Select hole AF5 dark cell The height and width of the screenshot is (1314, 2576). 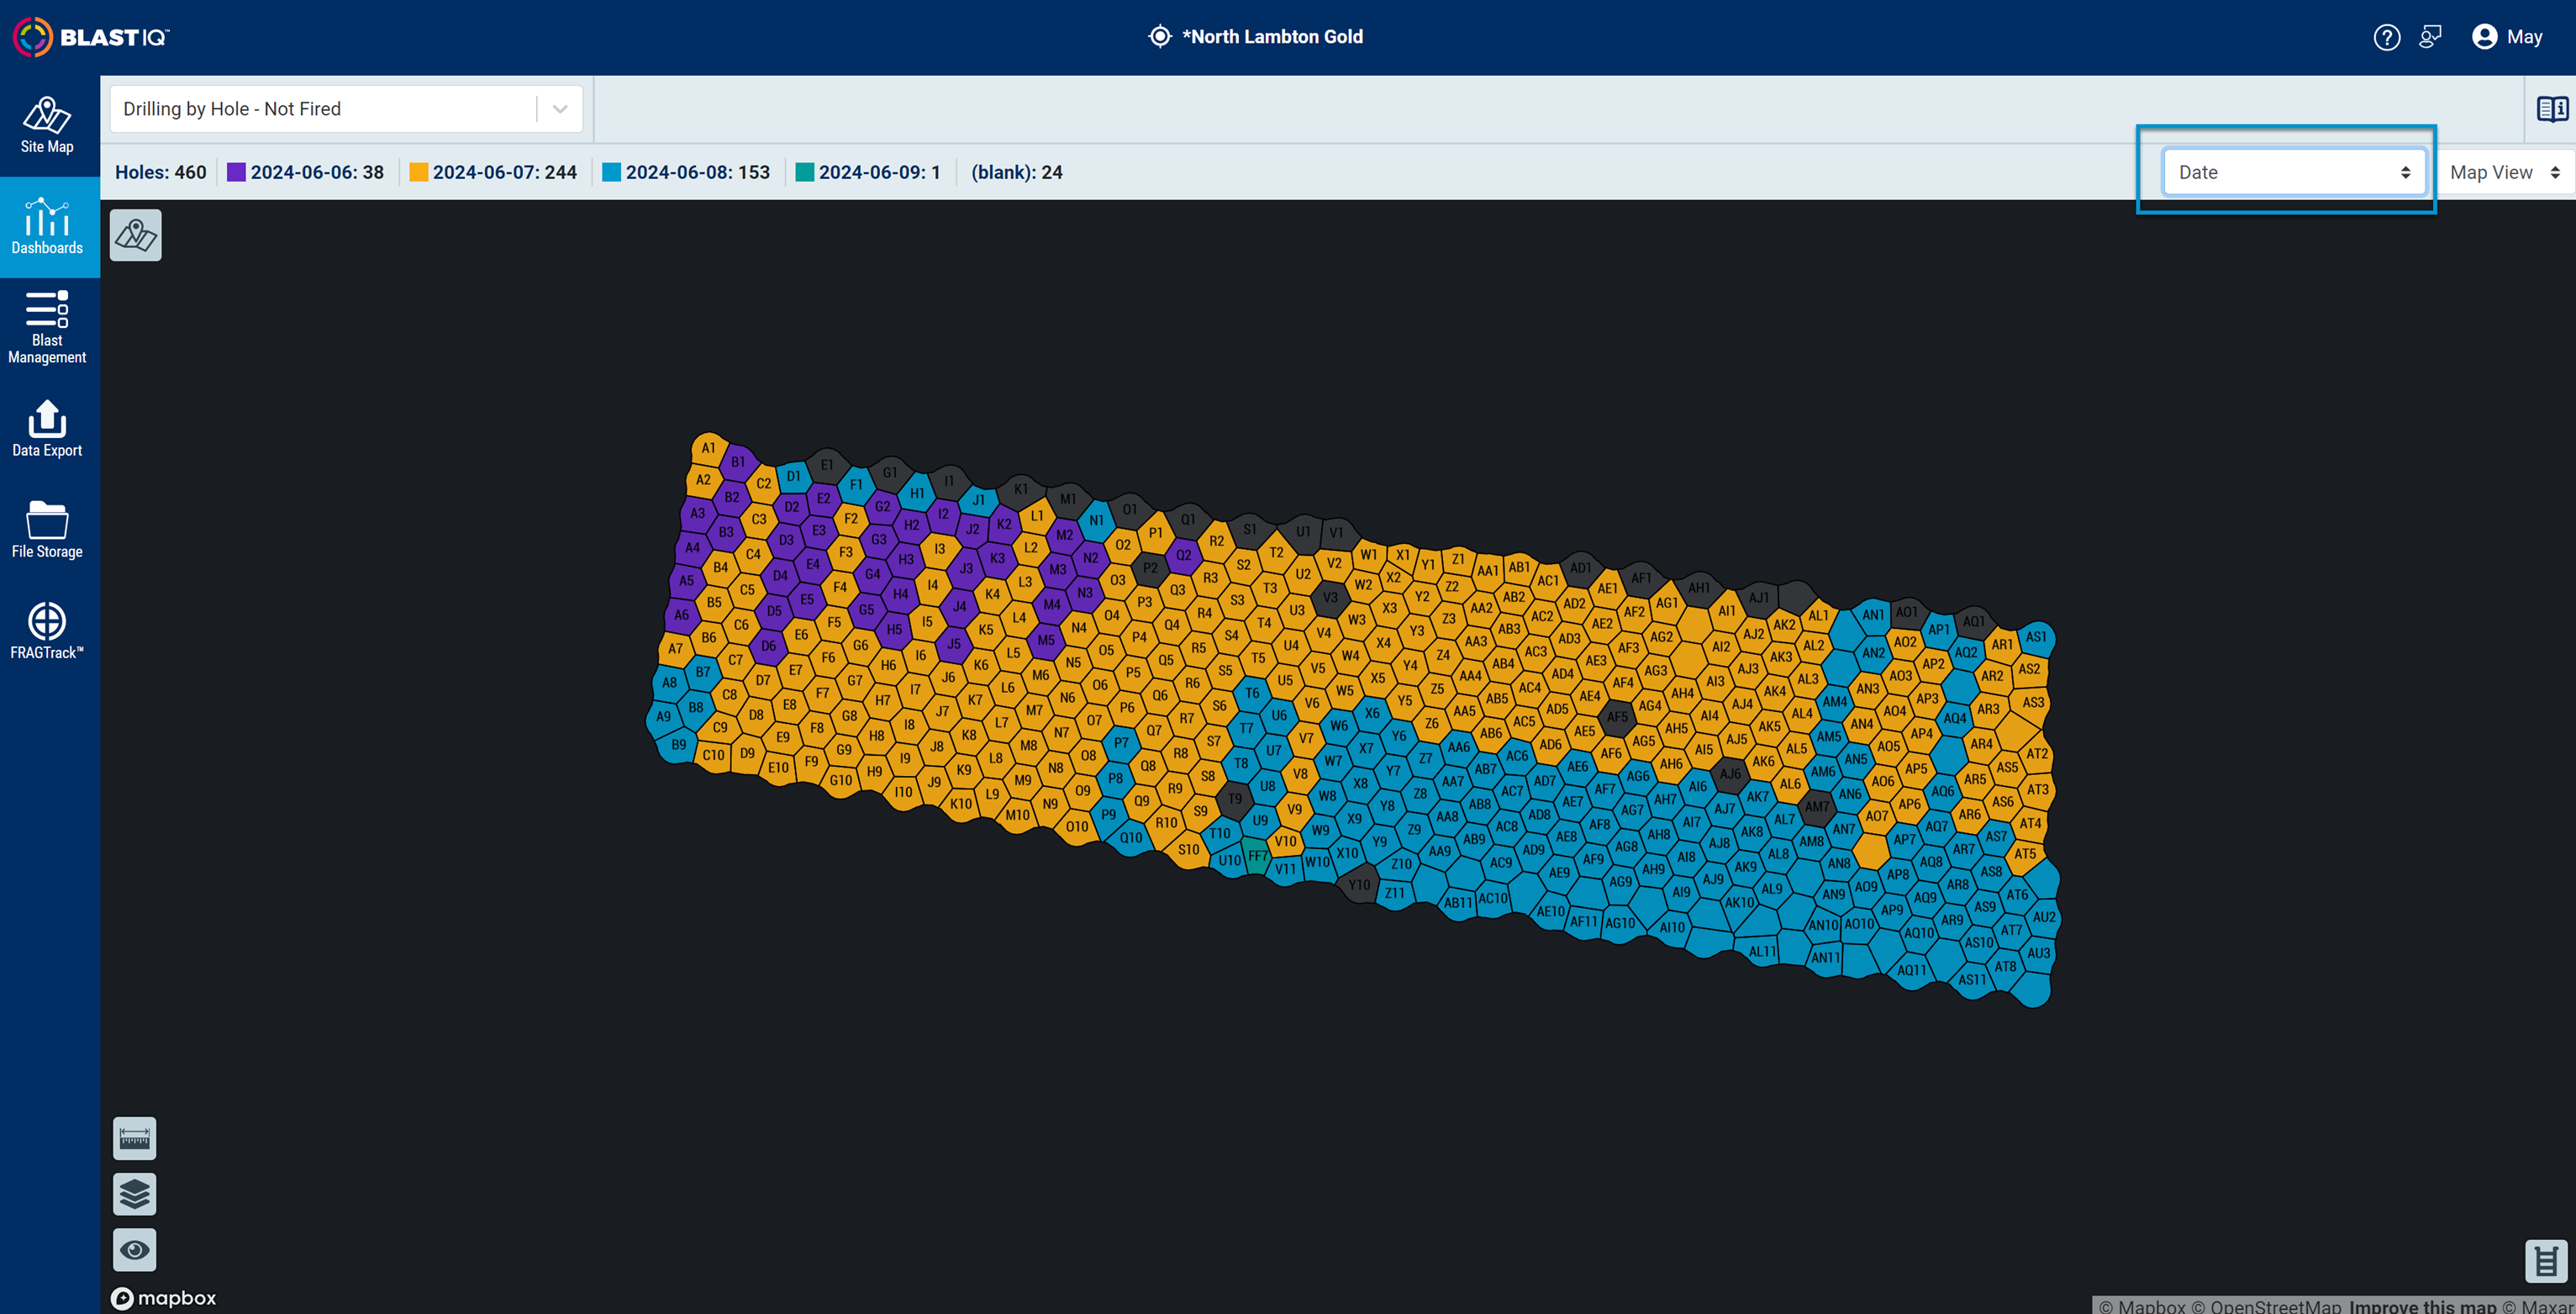click(1617, 716)
